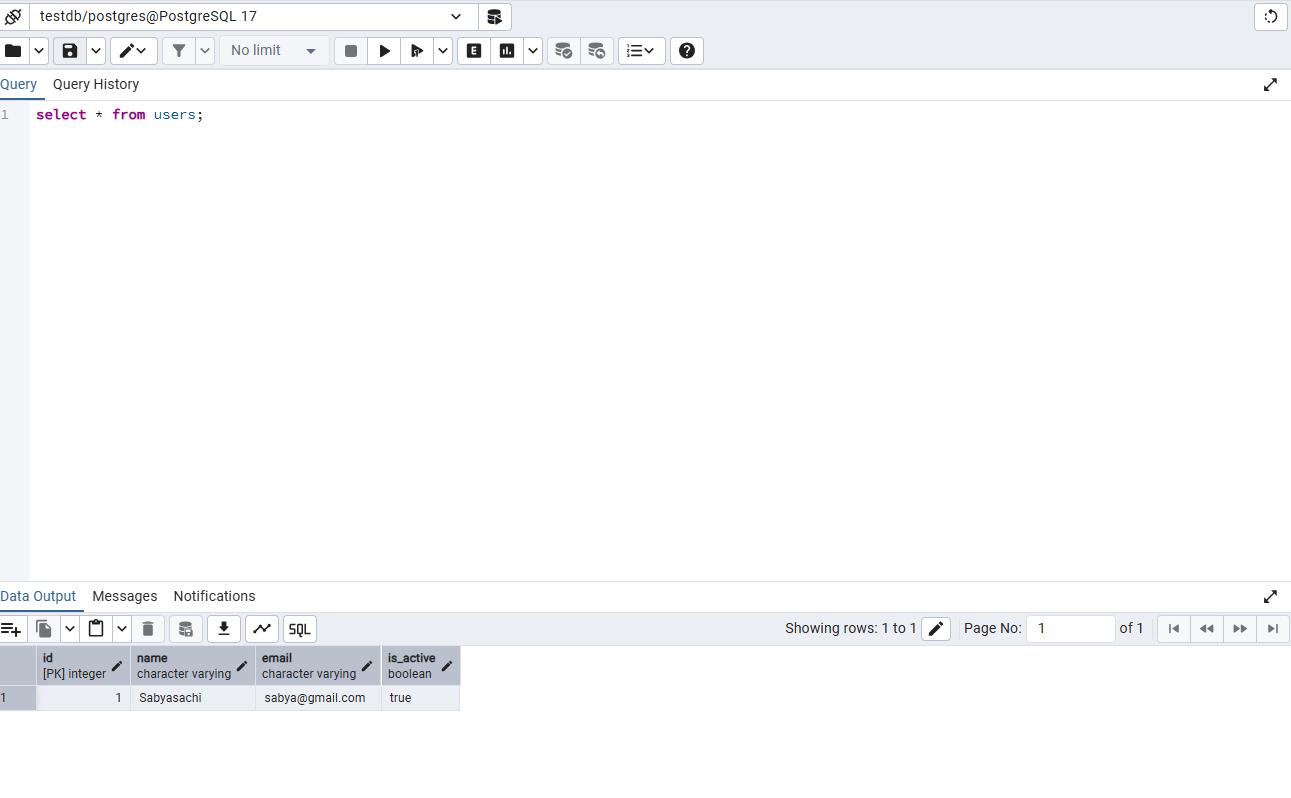Screen dimensions: 1291x798
Task: Stop the running query
Action: [x=351, y=51]
